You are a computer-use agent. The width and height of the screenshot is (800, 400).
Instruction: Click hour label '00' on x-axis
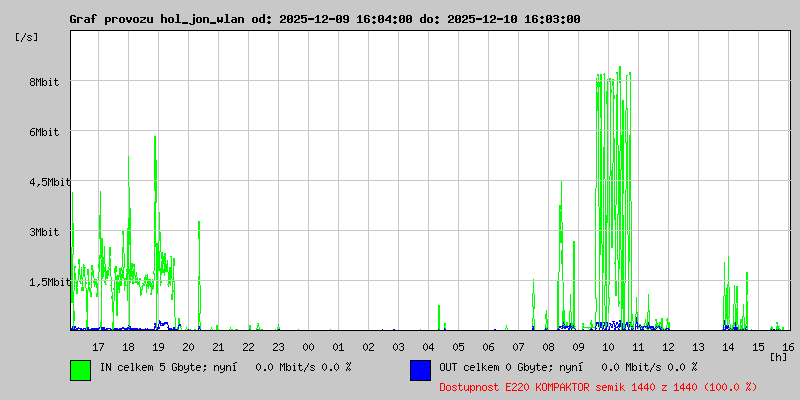pyautogui.click(x=308, y=347)
